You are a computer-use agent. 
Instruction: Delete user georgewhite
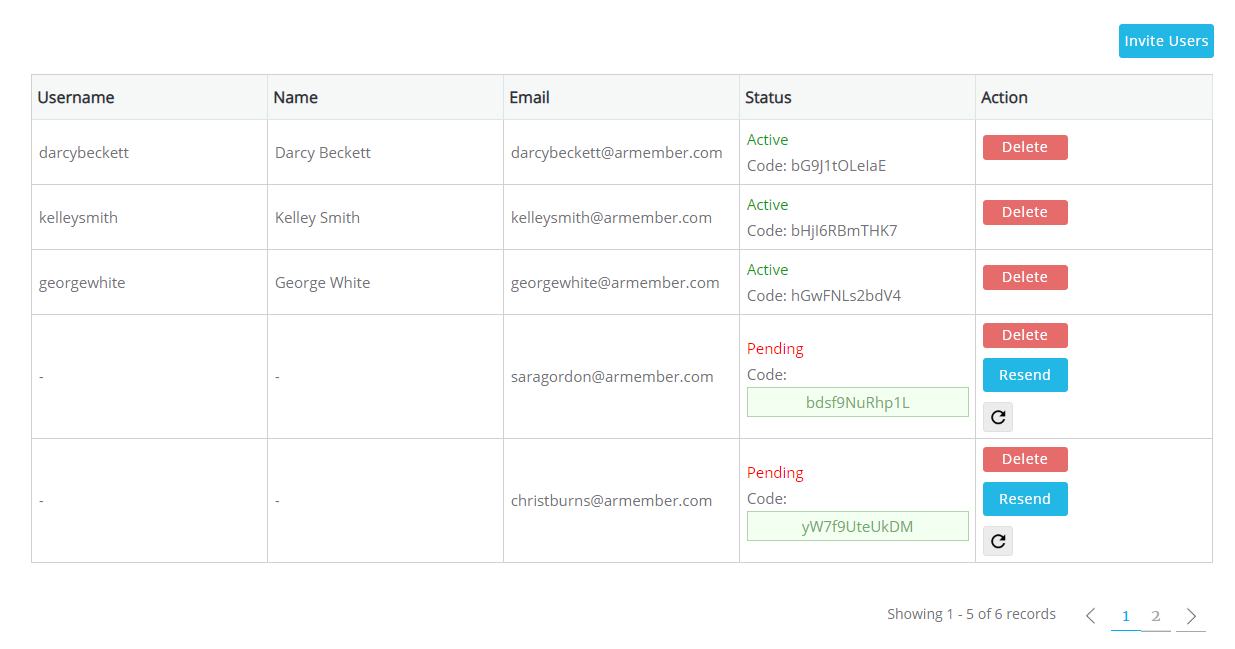click(1025, 277)
